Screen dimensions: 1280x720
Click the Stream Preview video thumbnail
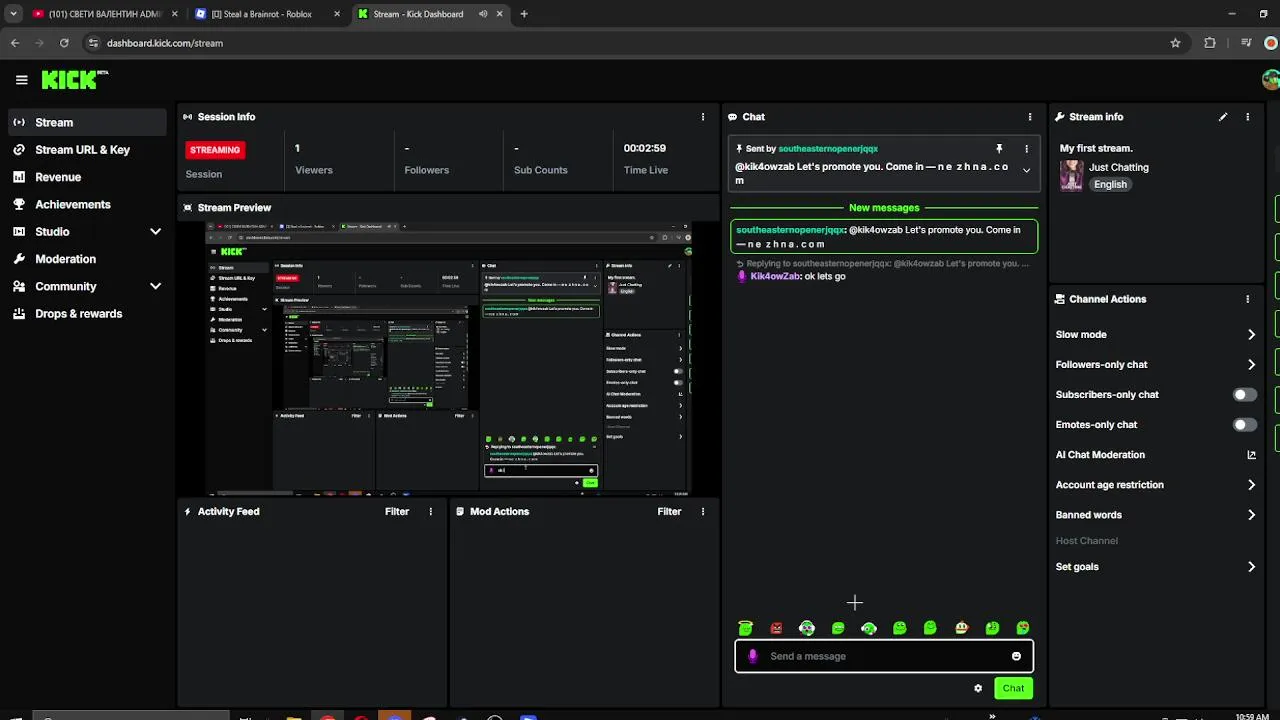448,358
